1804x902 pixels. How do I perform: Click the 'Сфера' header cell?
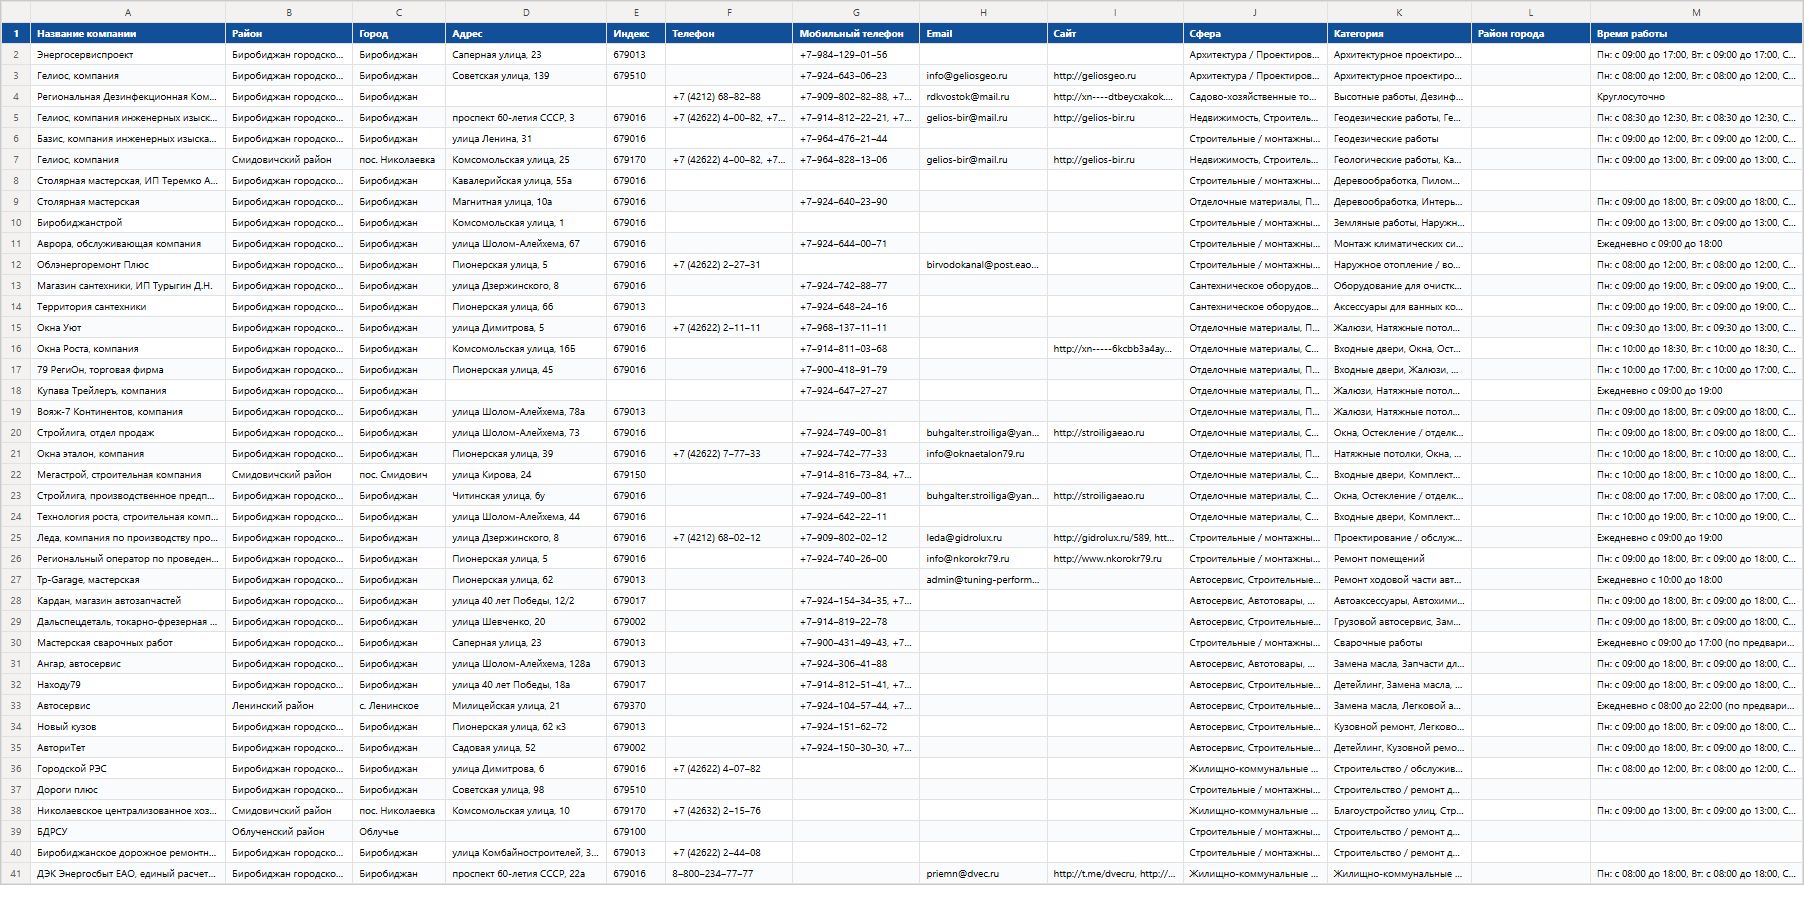tap(1255, 34)
